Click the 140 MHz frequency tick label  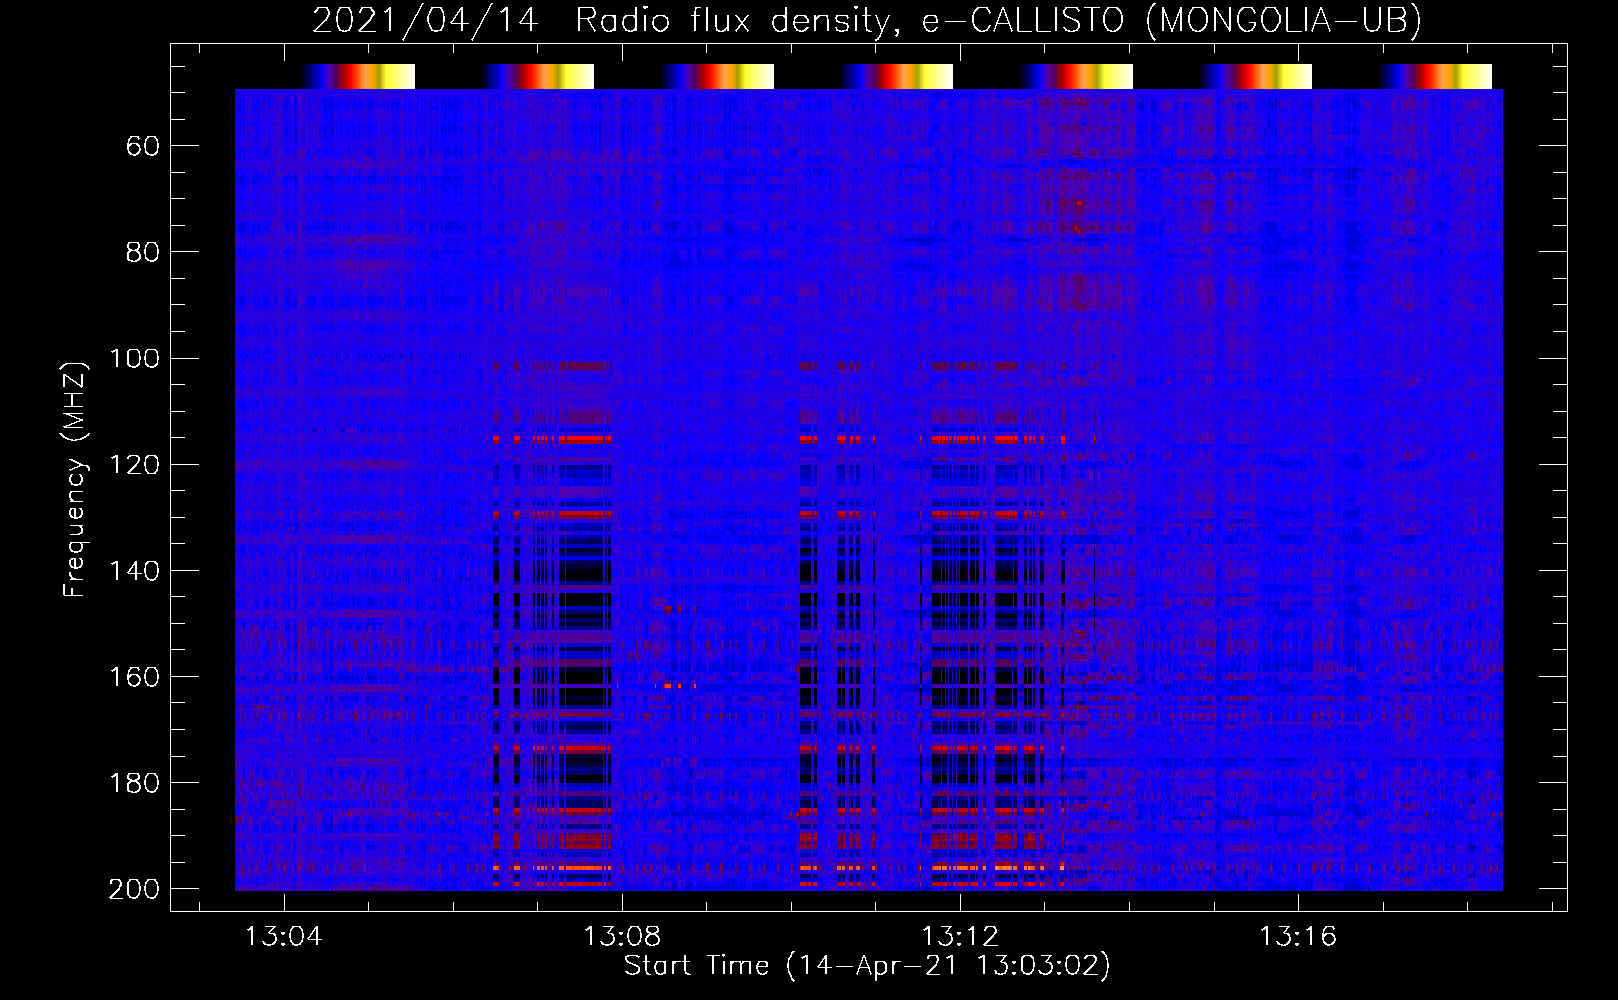coord(134,571)
